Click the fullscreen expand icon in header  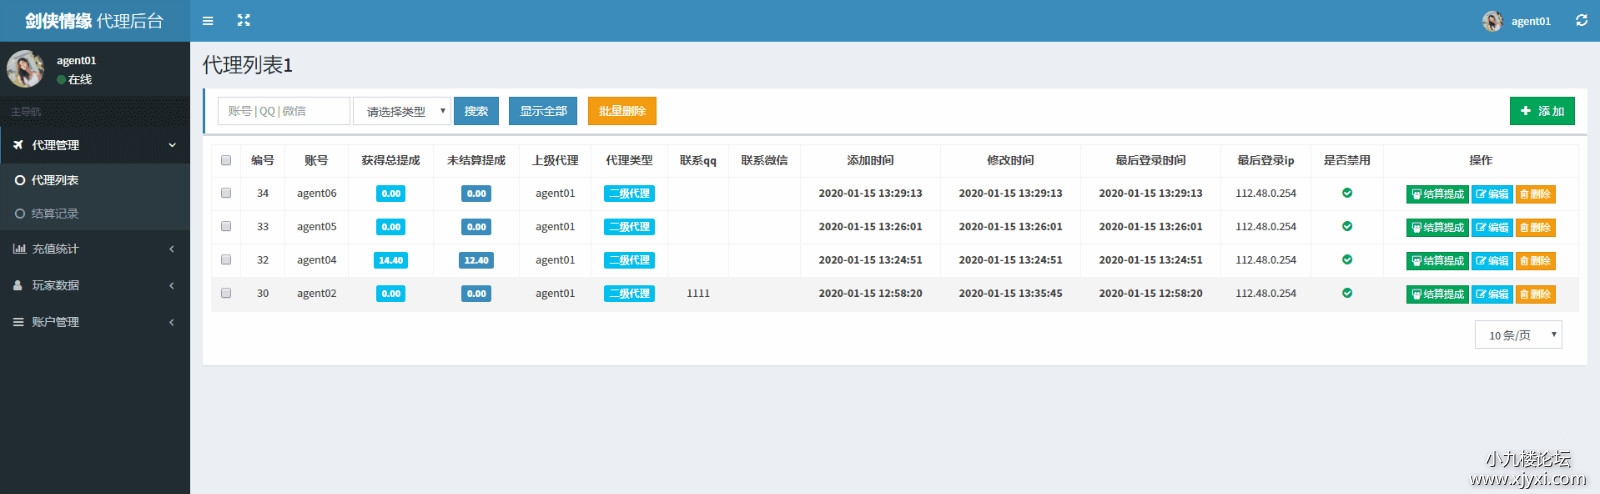click(x=243, y=21)
